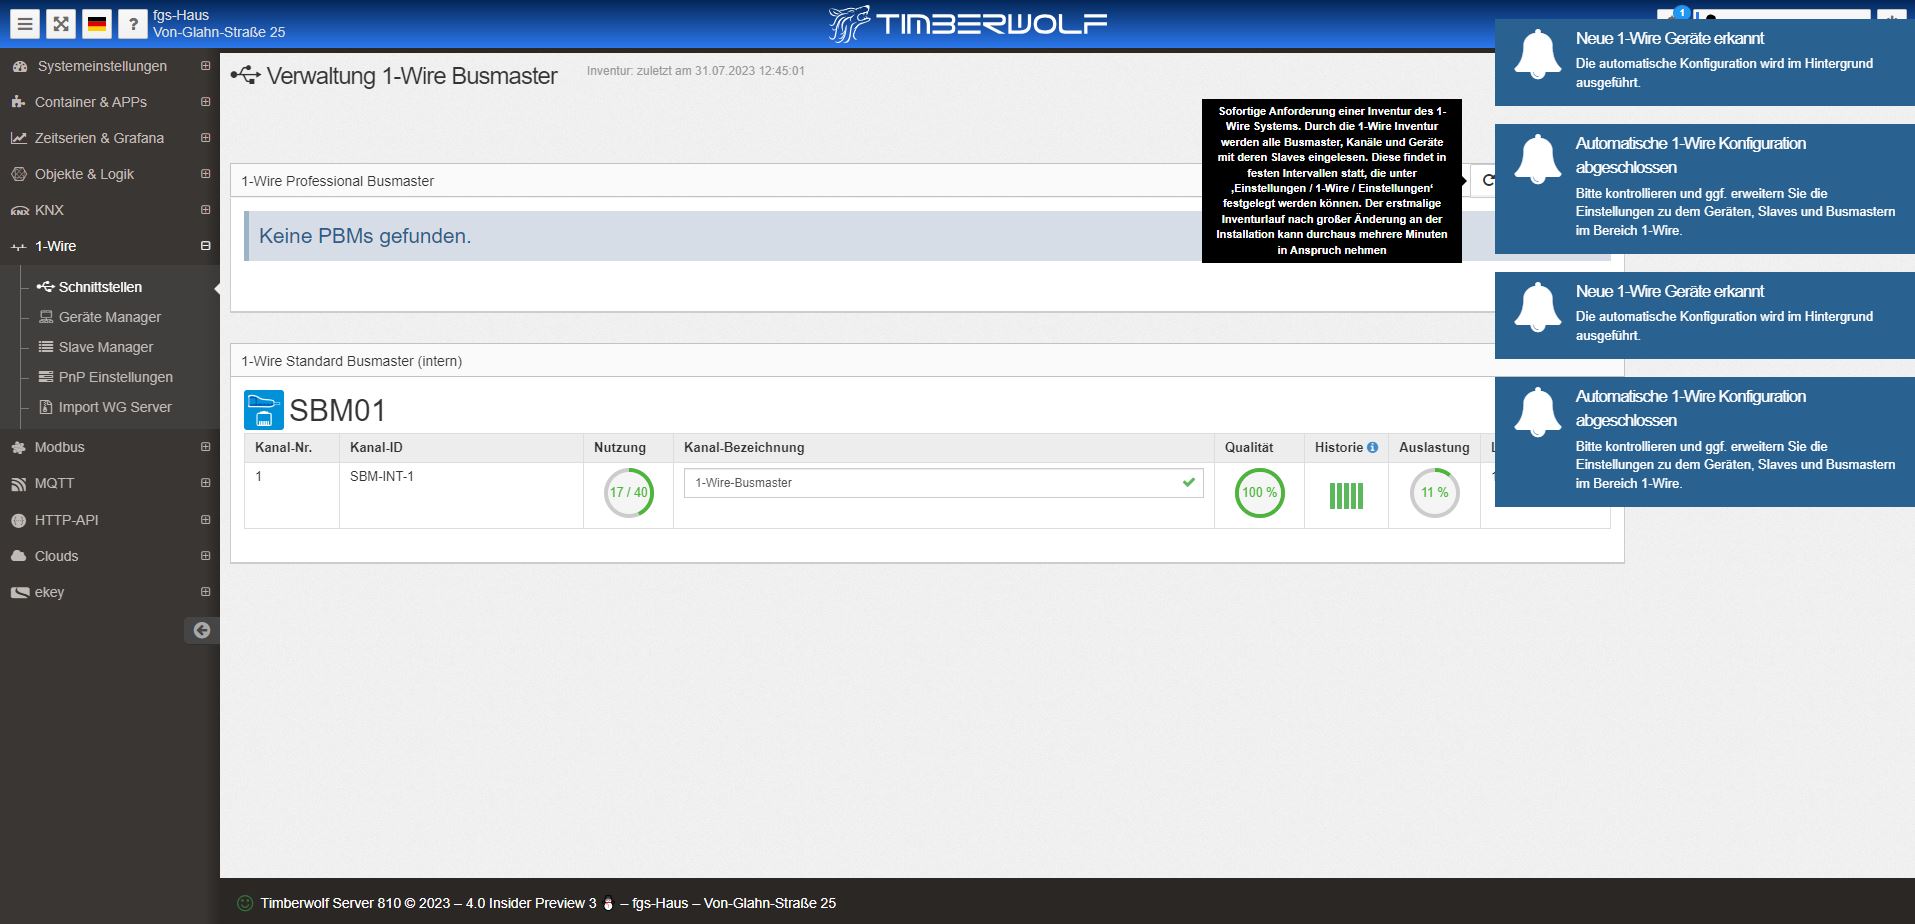This screenshot has width=1915, height=924.
Task: Click the Kanal-Bezeichnung input '1-Wire-Busmaster'
Action: pos(943,483)
